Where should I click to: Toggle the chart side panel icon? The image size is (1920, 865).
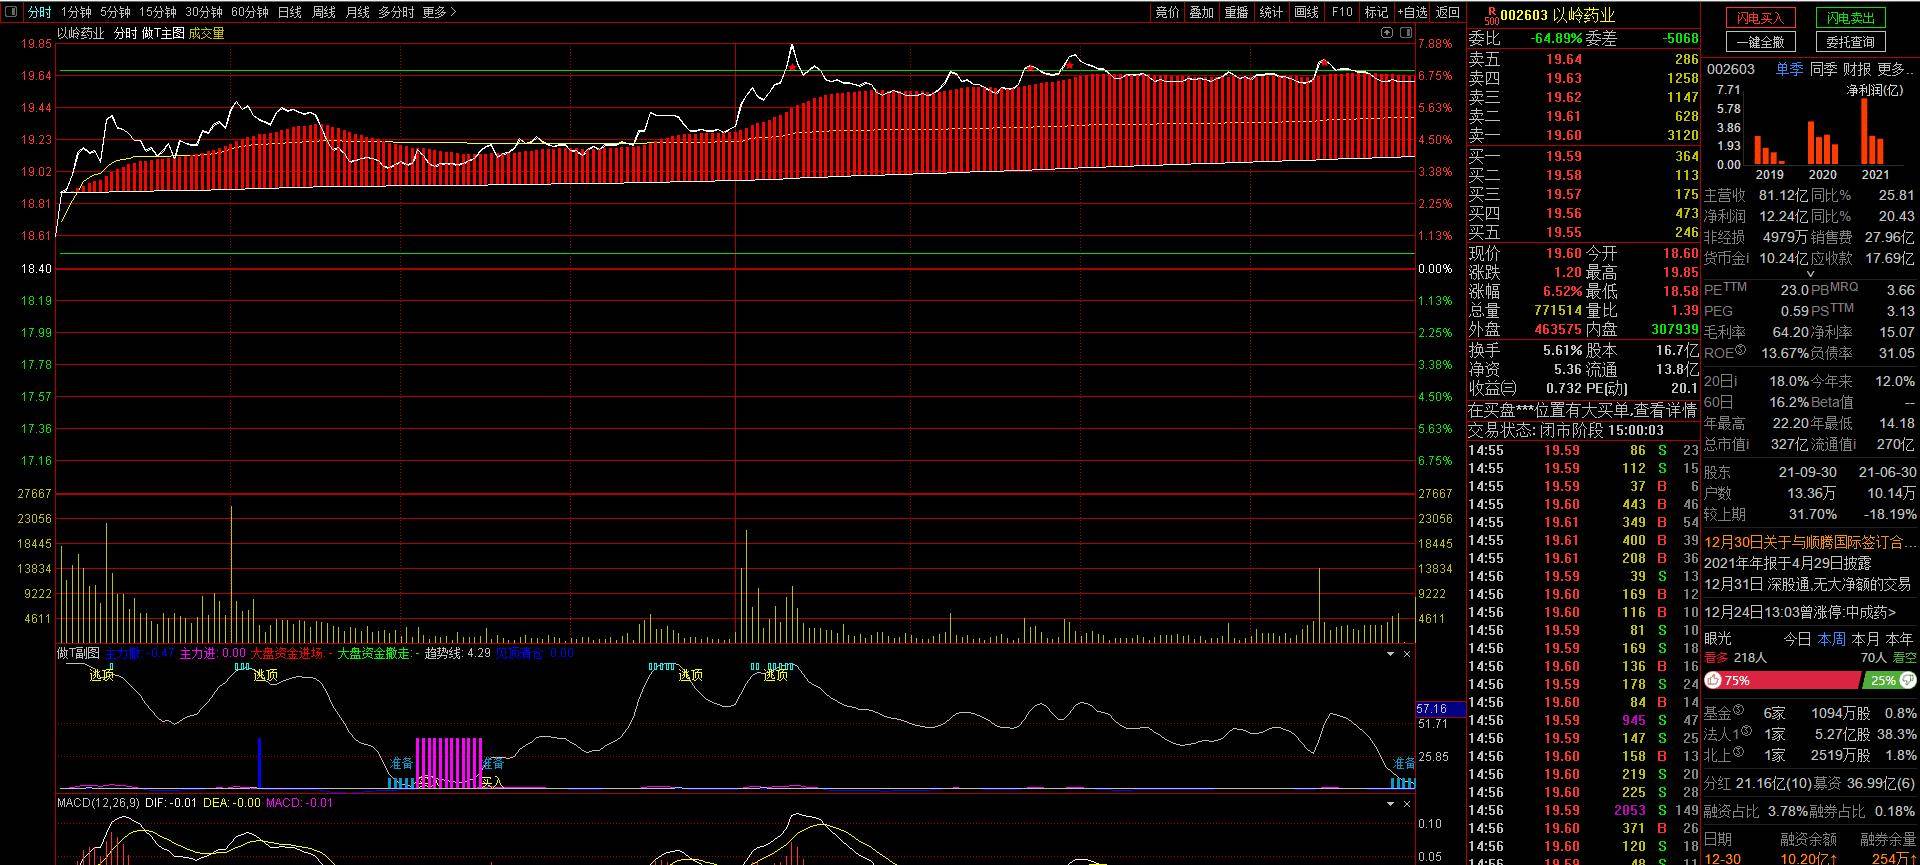point(1406,33)
